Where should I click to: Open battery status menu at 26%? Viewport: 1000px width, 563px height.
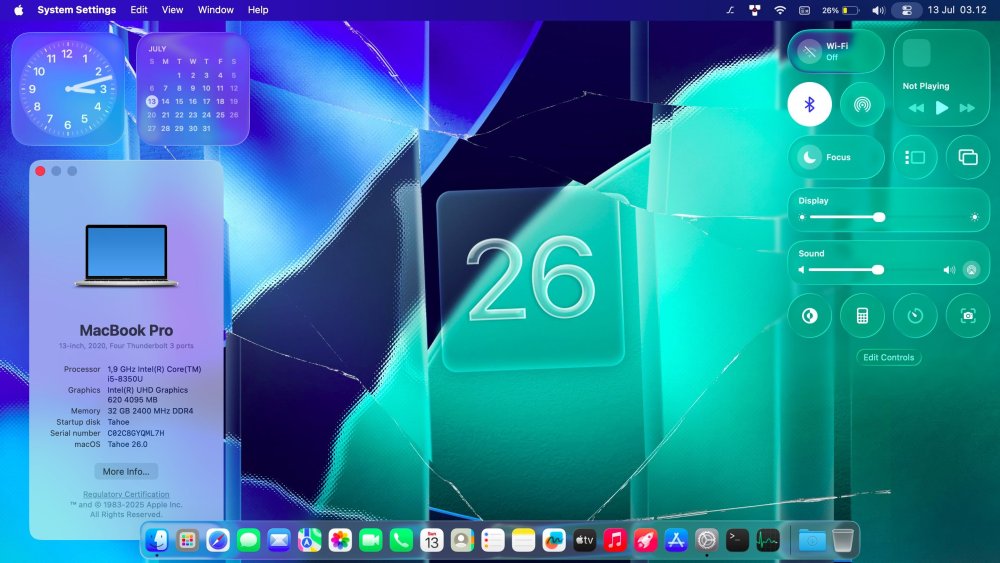[x=840, y=10]
